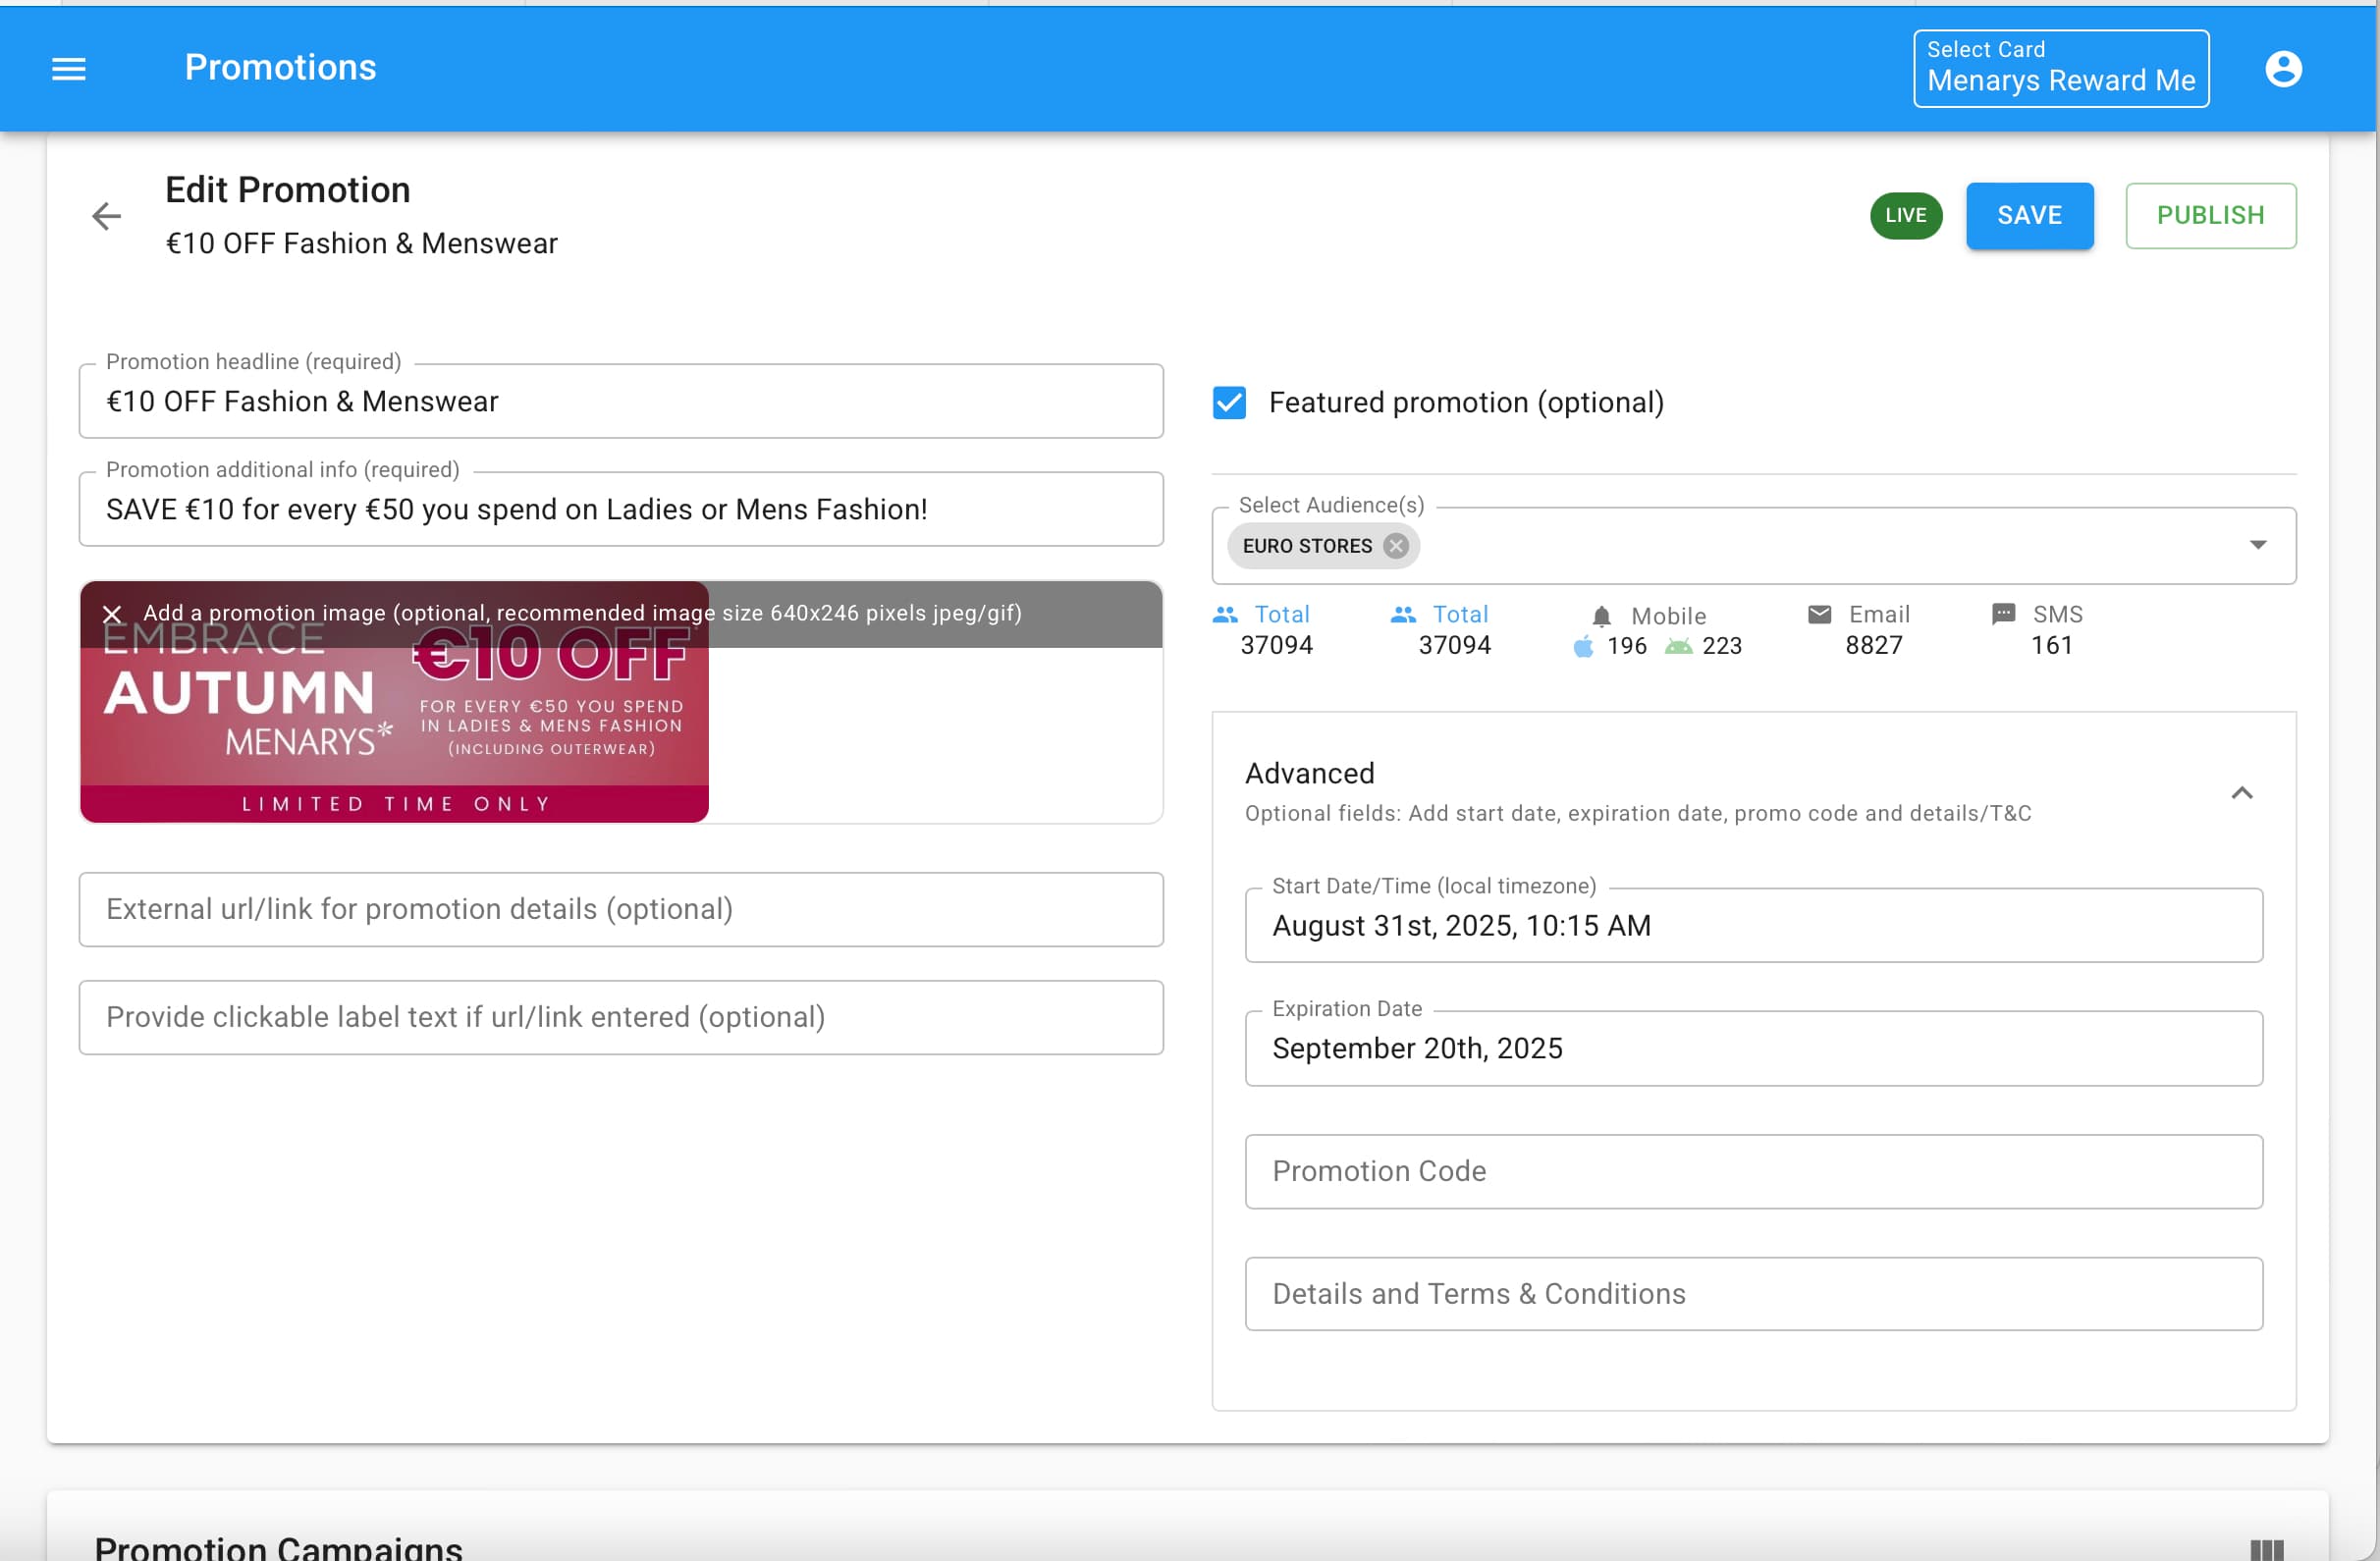Click the SAVE button

2029,216
